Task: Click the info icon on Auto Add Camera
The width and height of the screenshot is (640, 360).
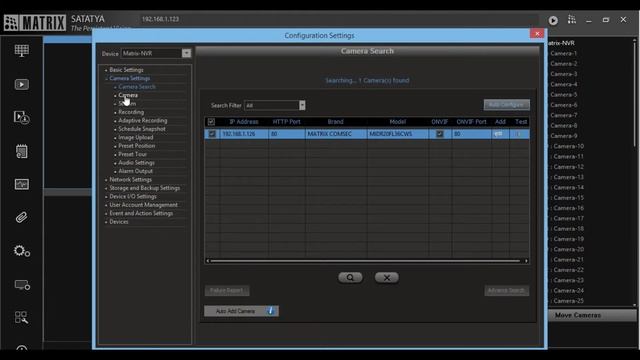Action: [x=271, y=311]
